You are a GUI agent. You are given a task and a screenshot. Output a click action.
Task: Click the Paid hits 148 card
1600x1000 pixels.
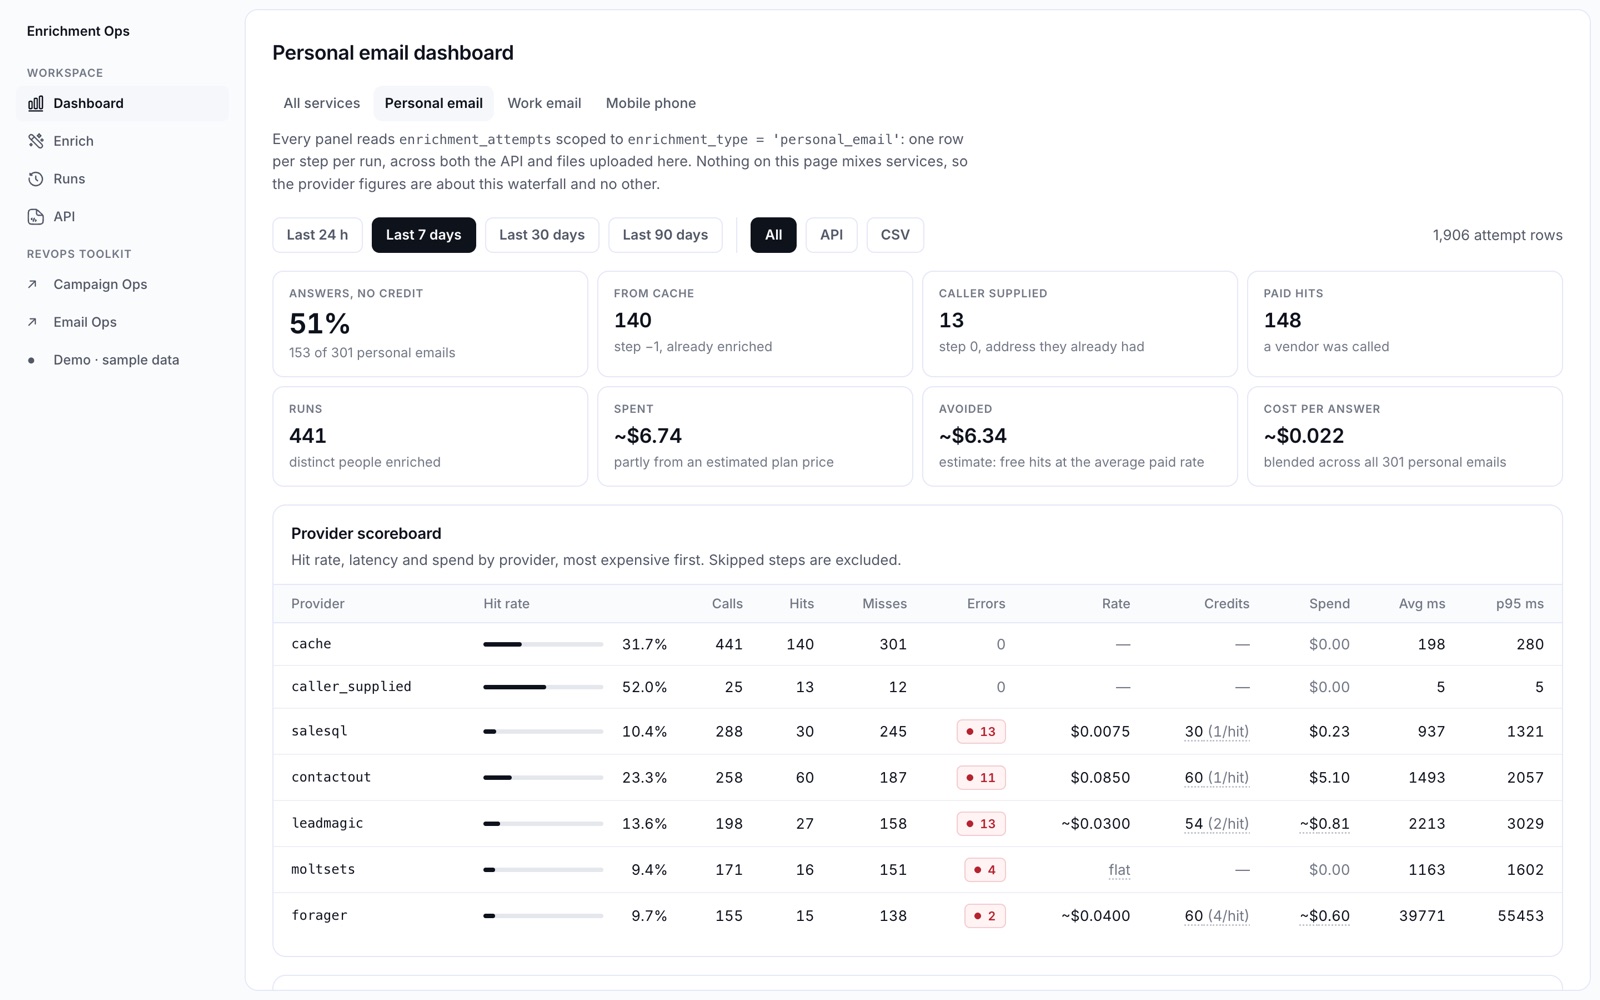tap(1405, 324)
